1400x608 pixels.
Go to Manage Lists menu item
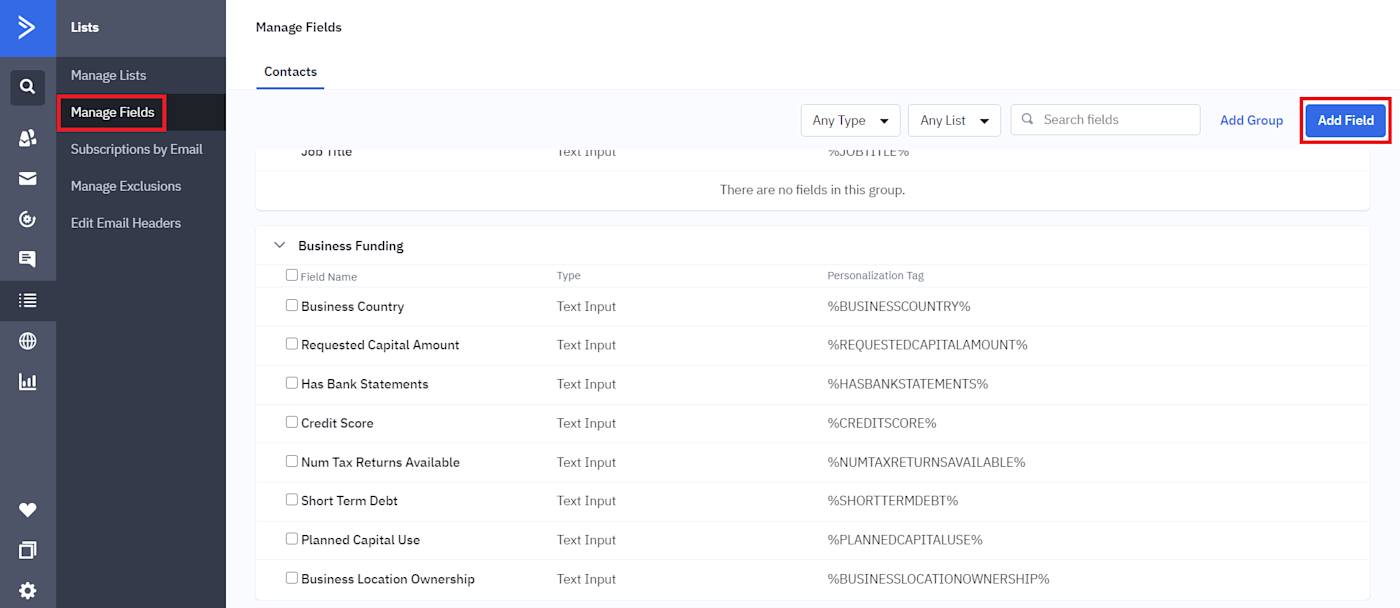coord(108,75)
